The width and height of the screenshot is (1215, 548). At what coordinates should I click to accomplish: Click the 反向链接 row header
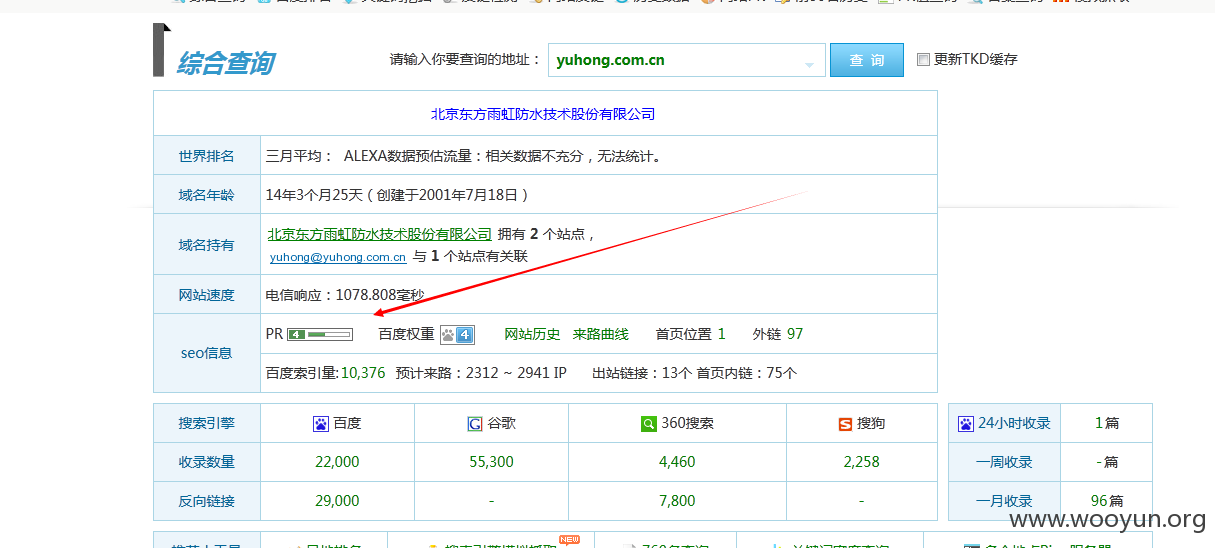coord(207,501)
